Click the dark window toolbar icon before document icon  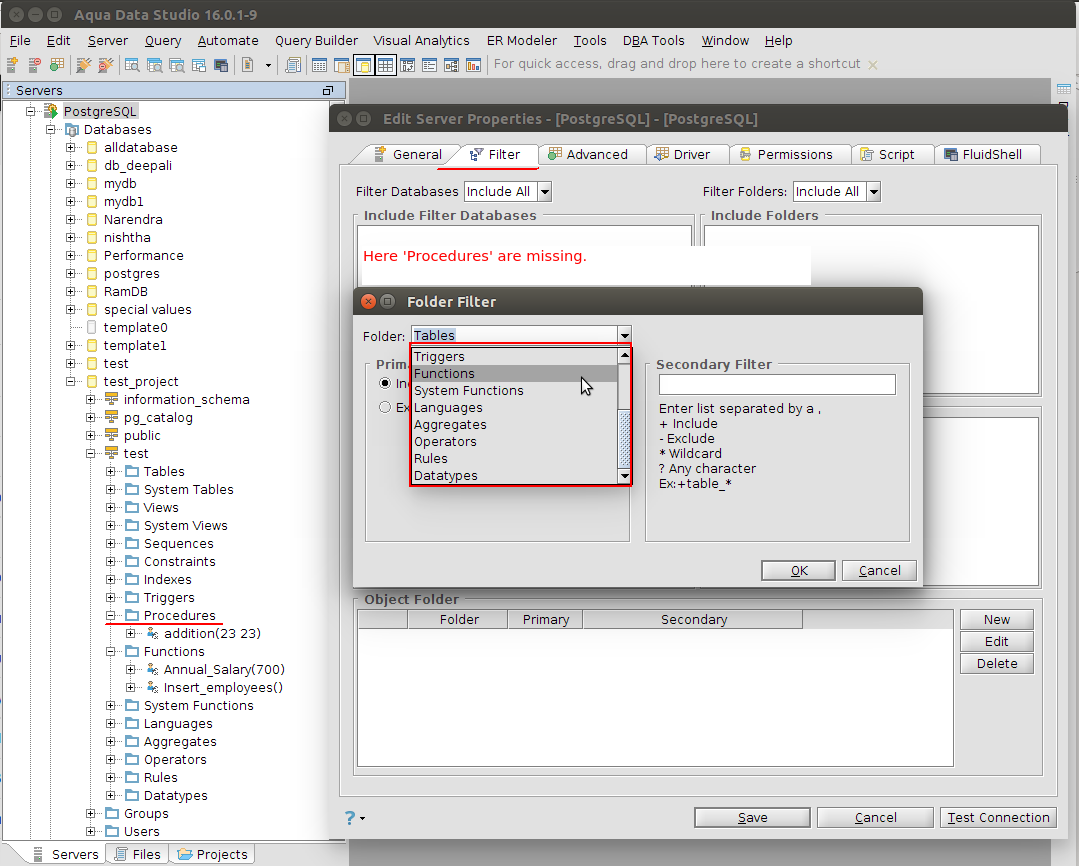[221, 65]
